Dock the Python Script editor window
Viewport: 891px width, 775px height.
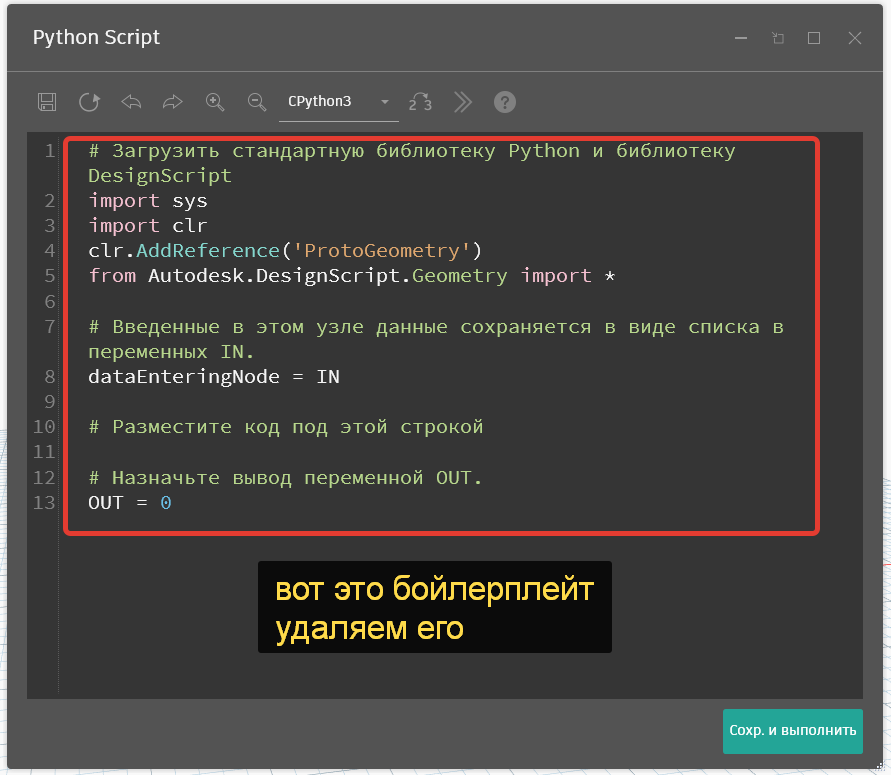(778, 38)
